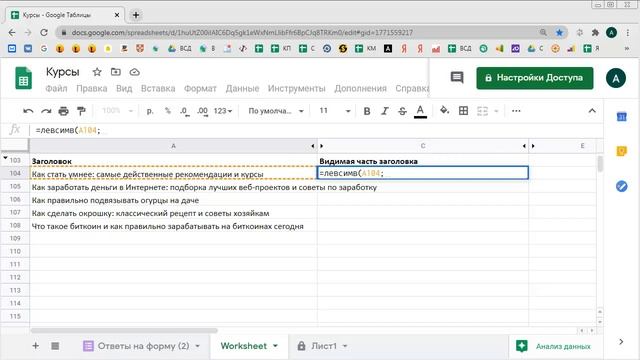This screenshot has width=640, height=360.
Task: Open the font family dropdown
Action: coord(276,111)
